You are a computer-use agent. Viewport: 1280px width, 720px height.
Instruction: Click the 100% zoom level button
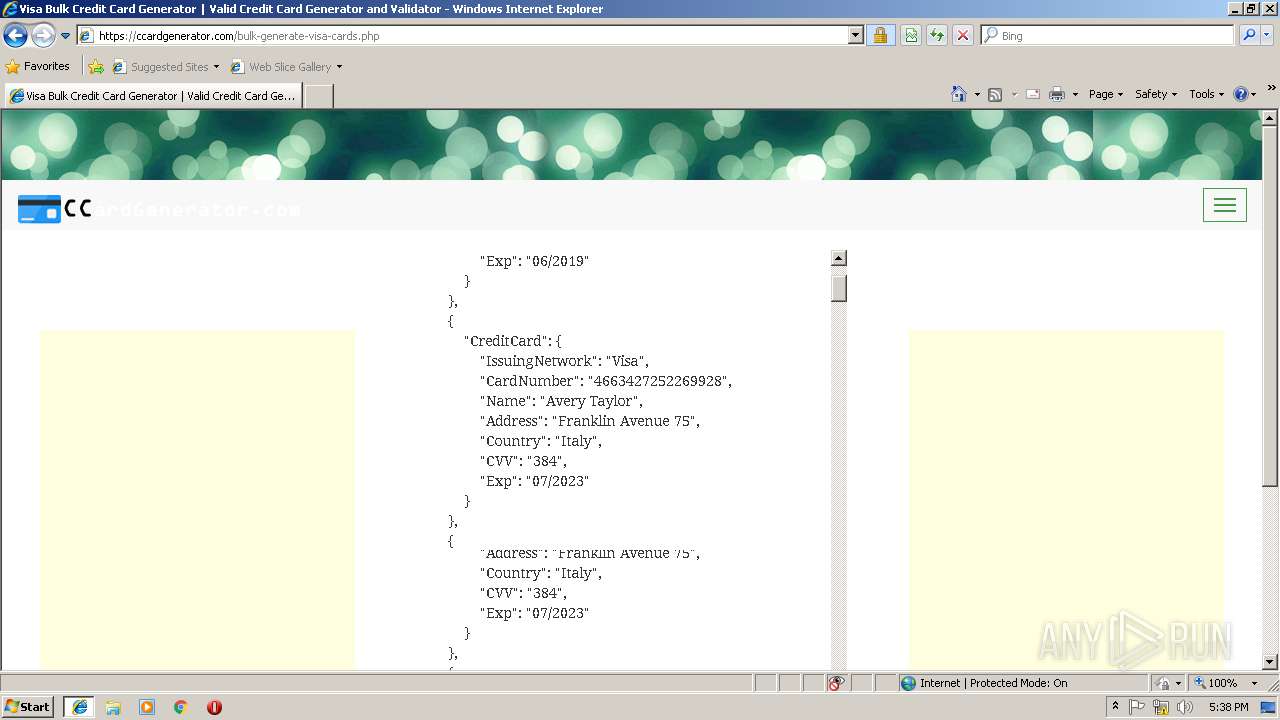[x=1215, y=683]
